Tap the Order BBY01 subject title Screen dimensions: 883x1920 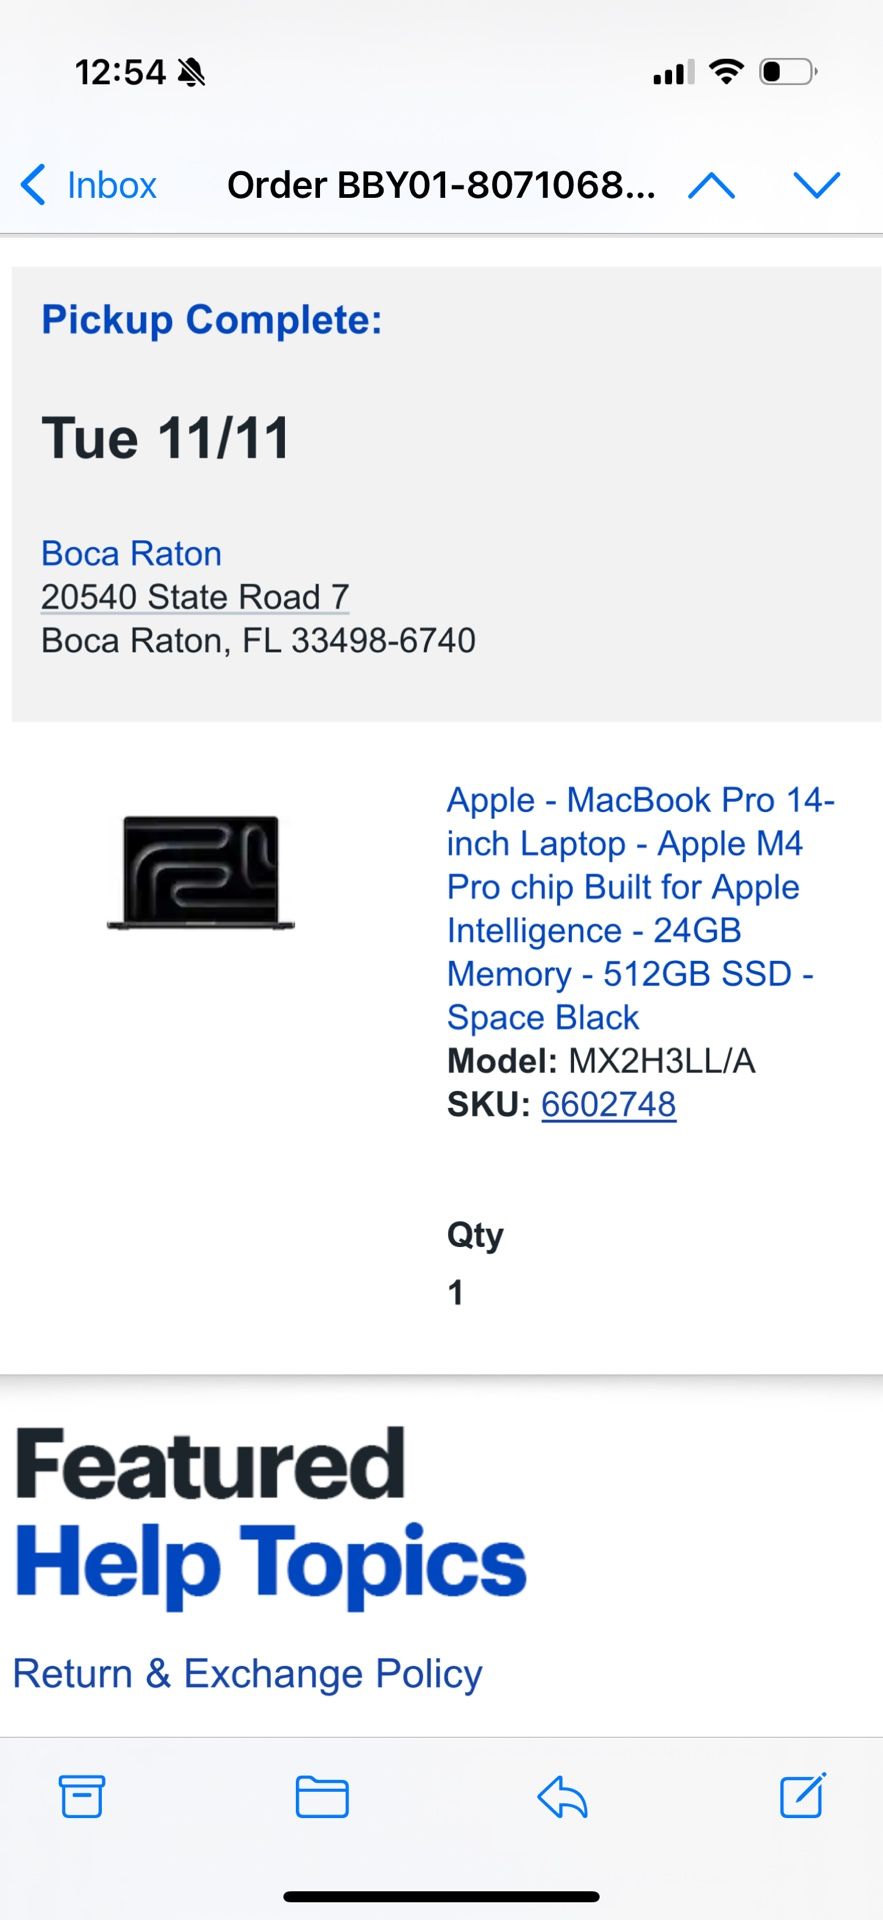(441, 185)
